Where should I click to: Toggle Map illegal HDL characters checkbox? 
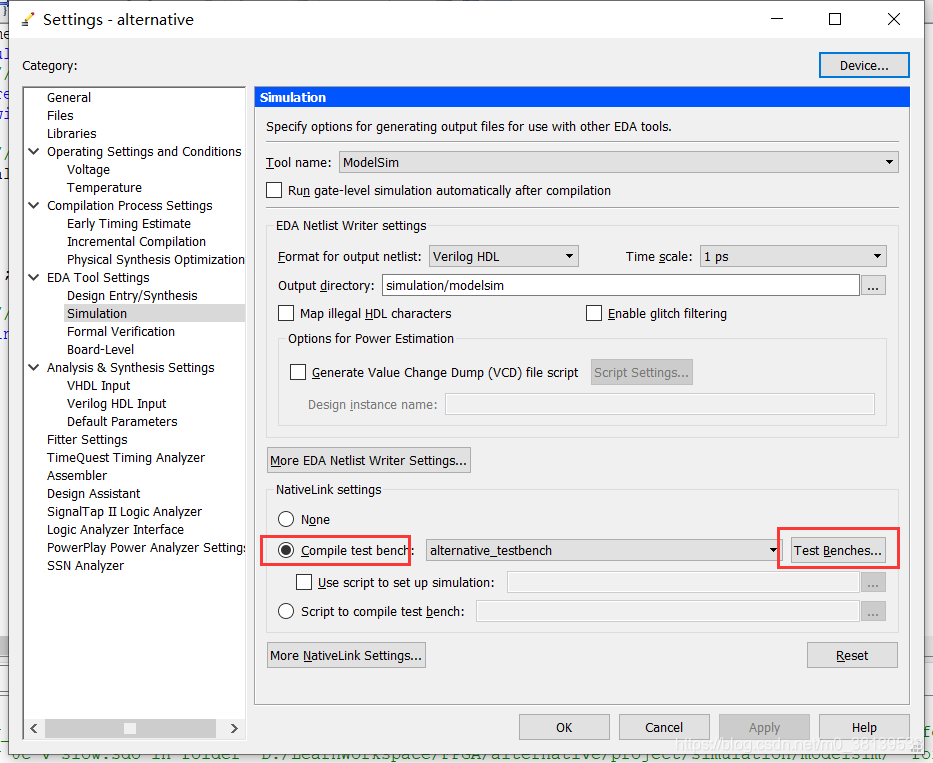pos(286,313)
